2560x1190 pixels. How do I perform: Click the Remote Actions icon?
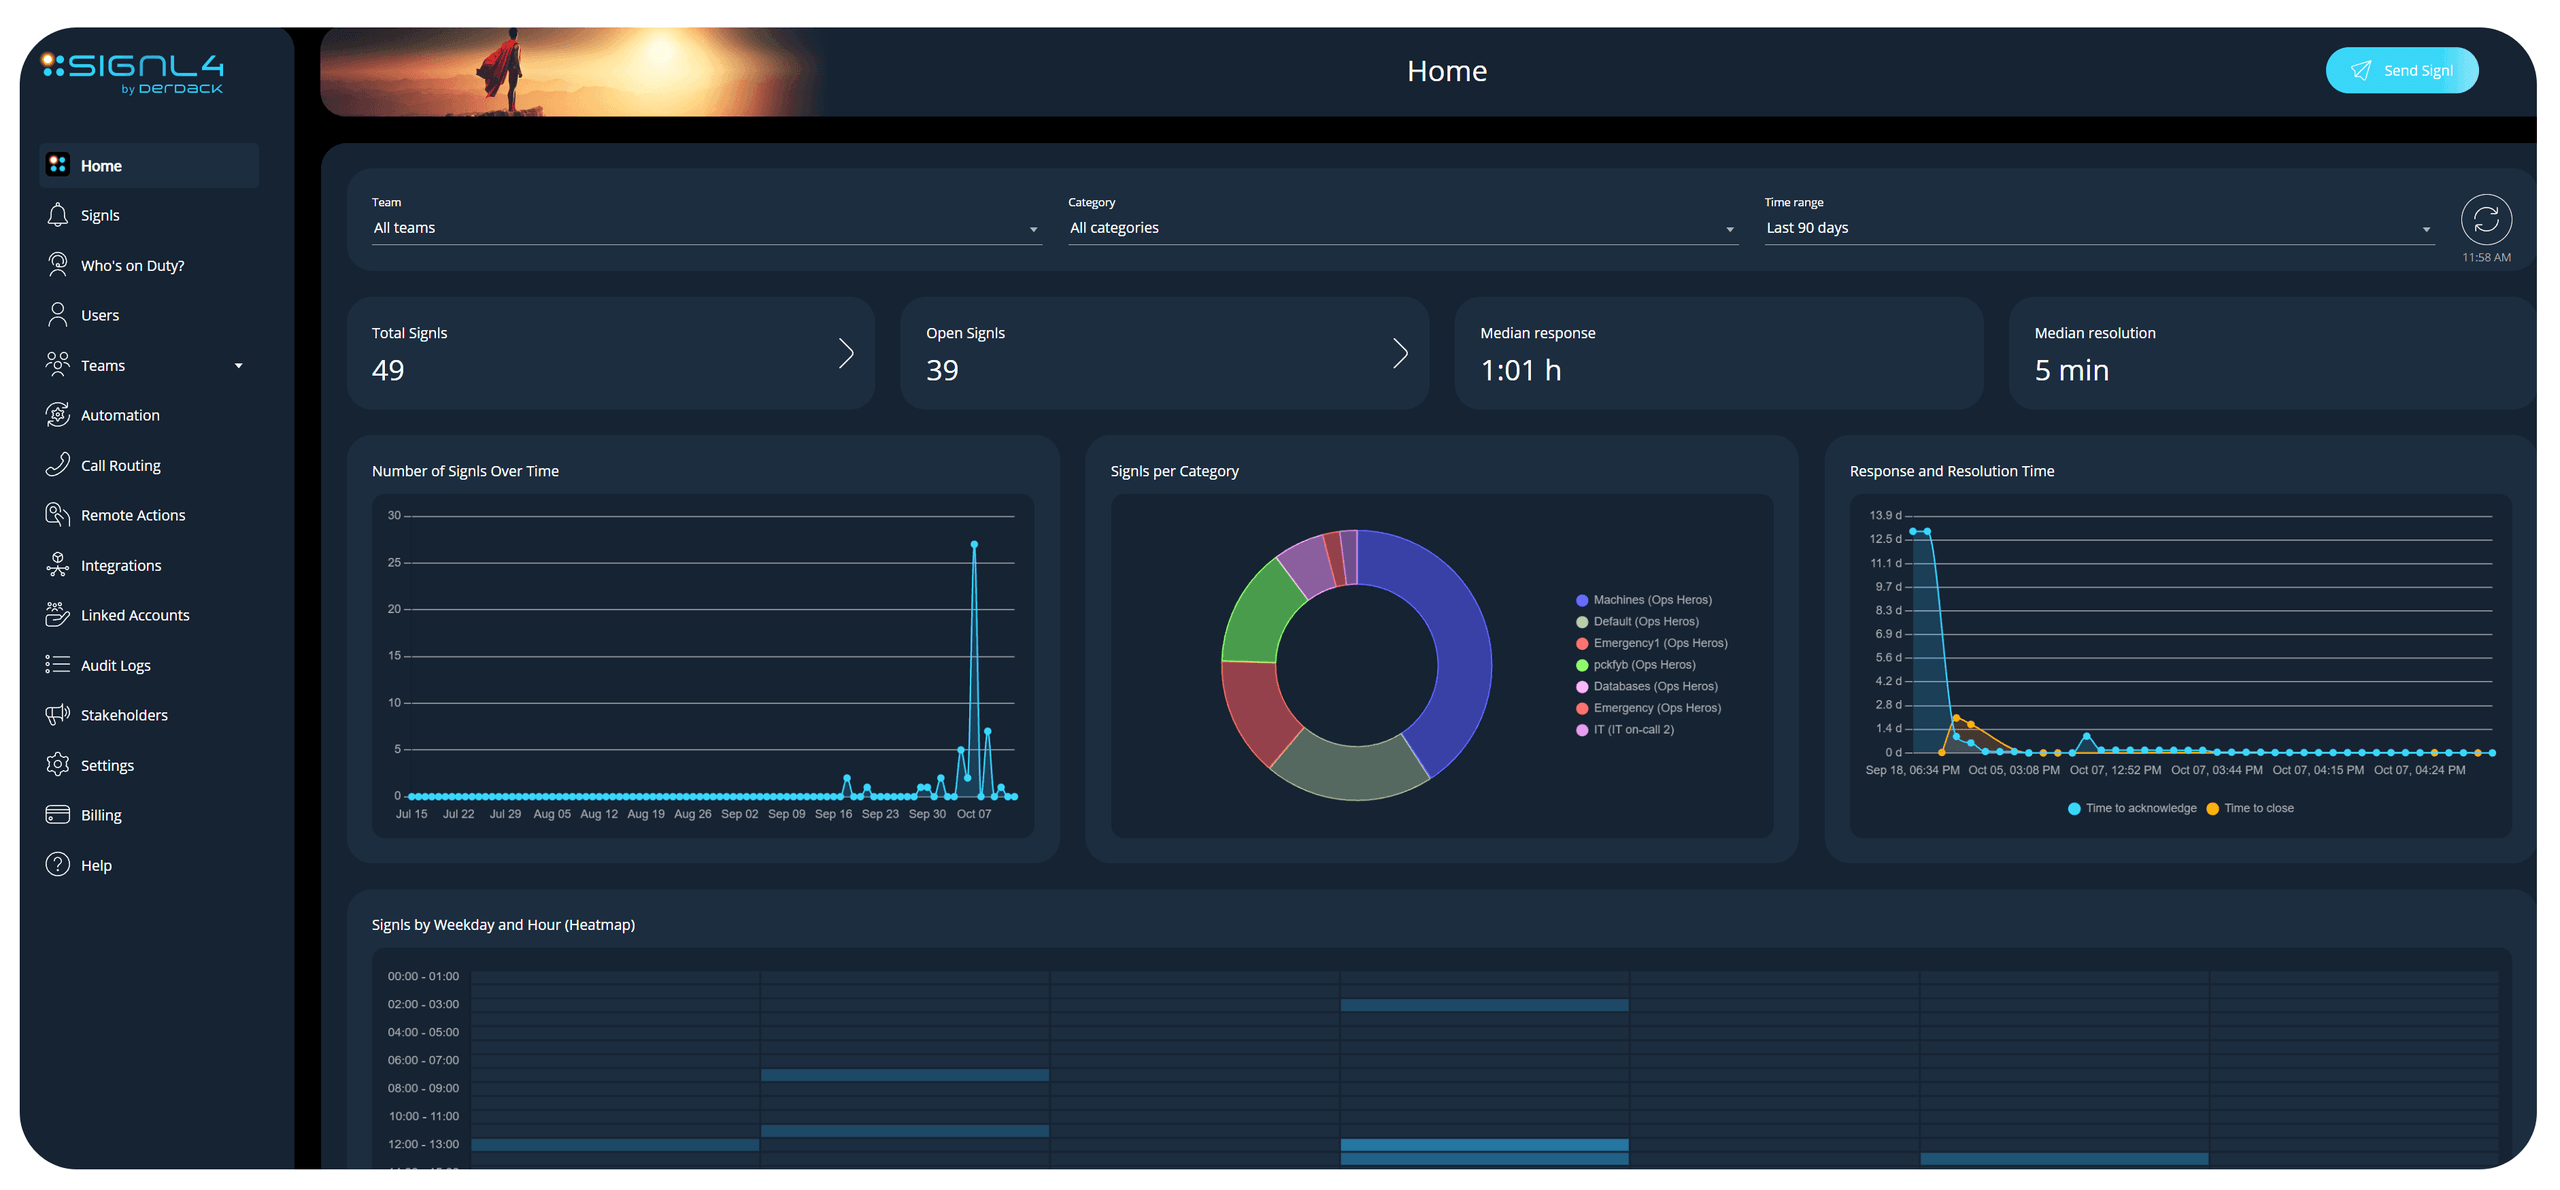click(x=57, y=515)
